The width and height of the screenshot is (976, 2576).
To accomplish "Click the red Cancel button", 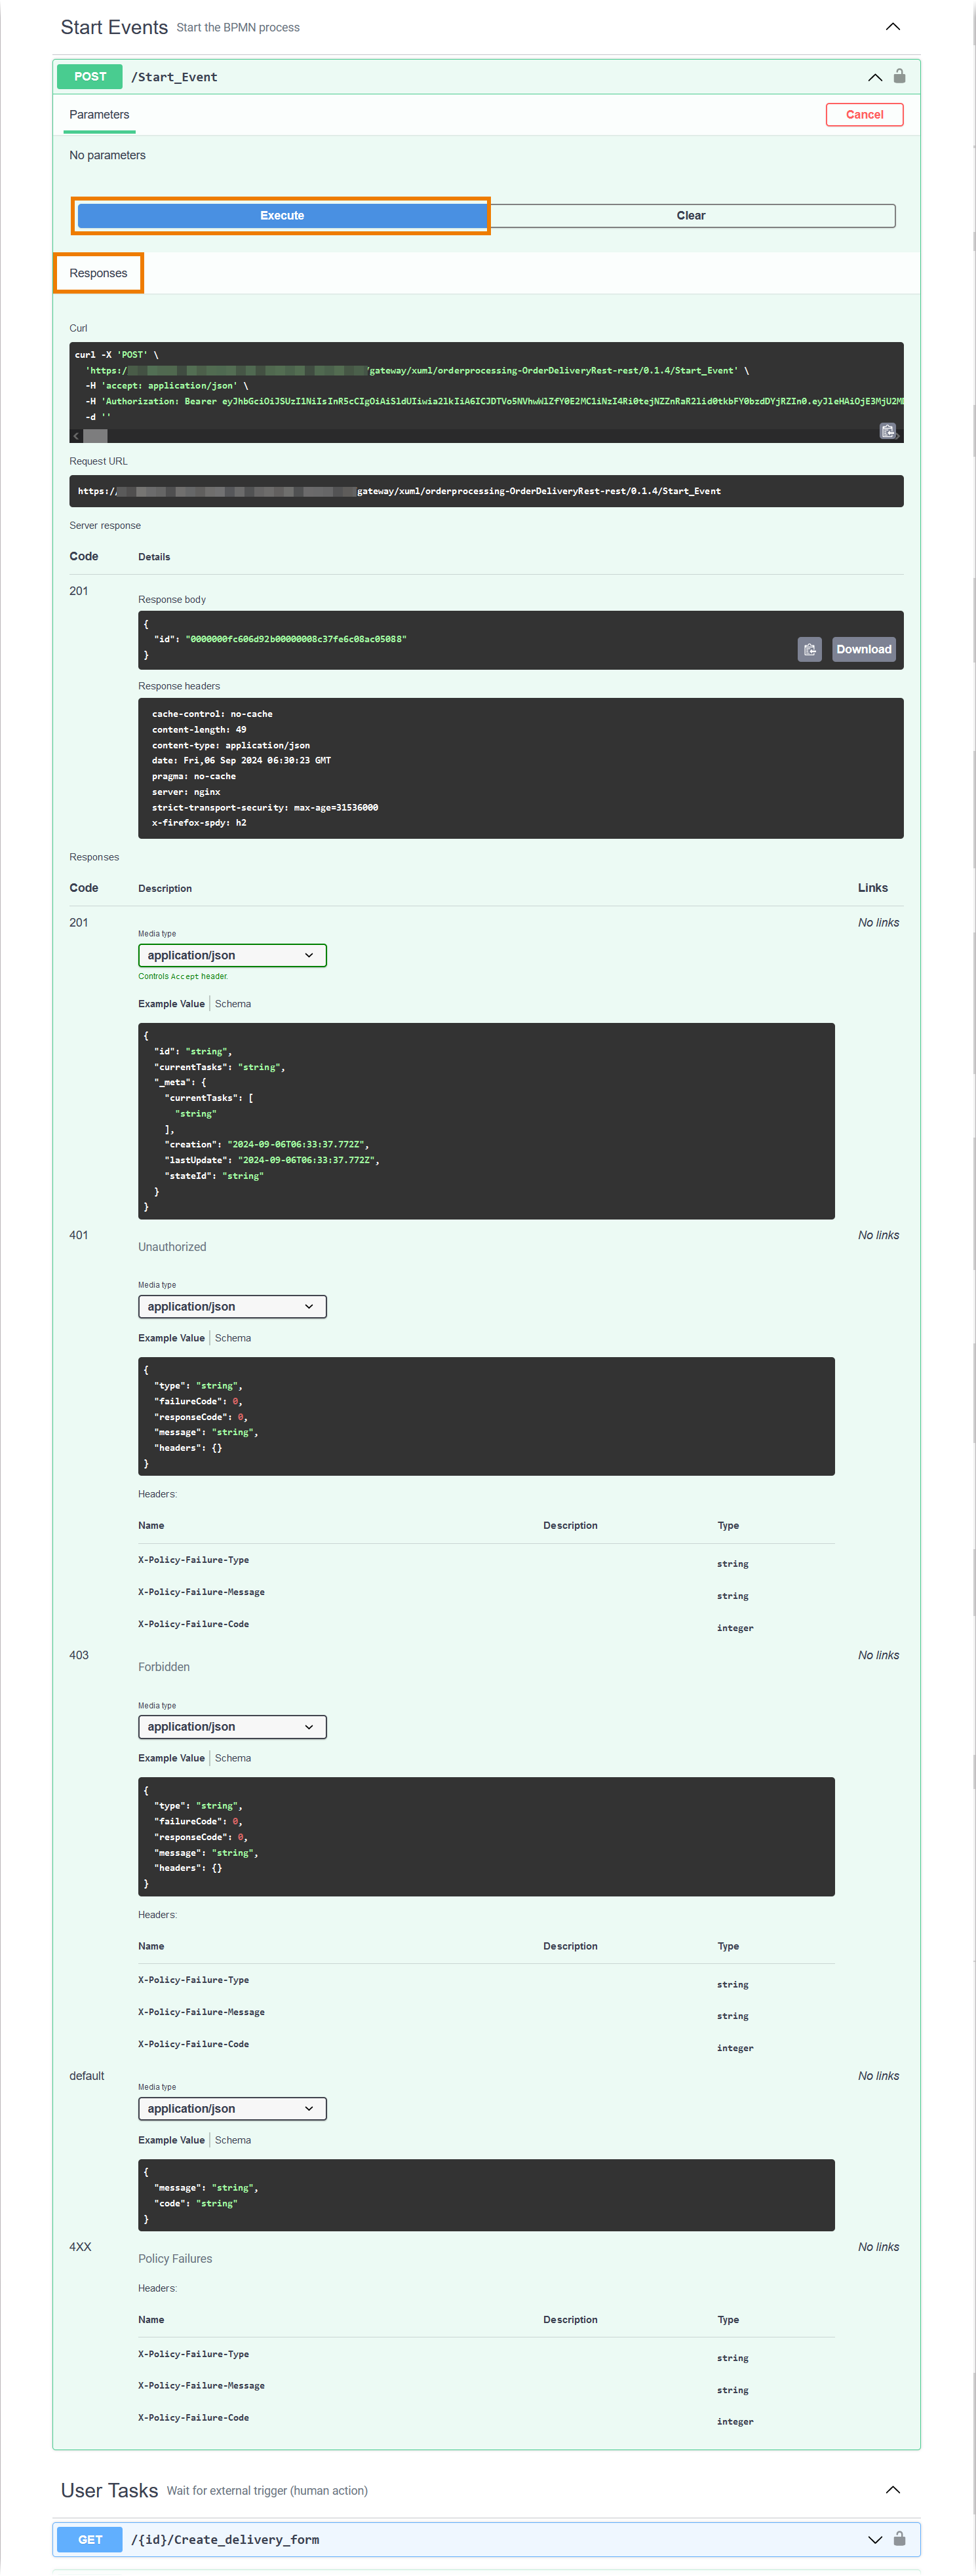I will coord(864,115).
